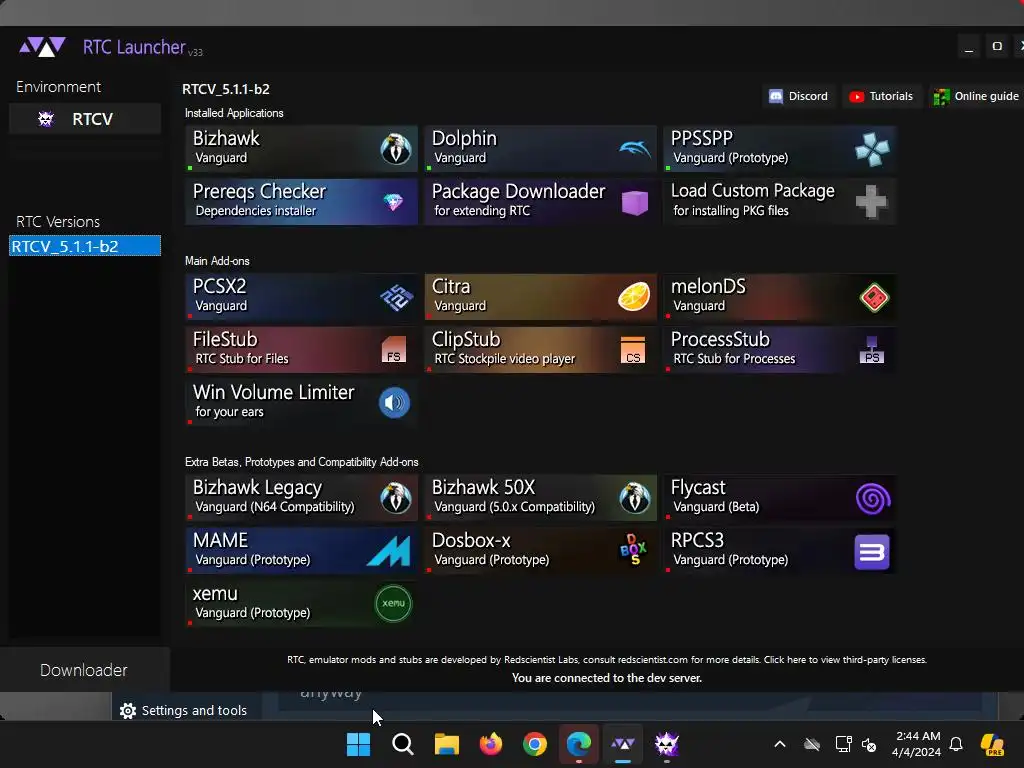
Task: Select the melonDS add-on title
Action: coord(709,286)
